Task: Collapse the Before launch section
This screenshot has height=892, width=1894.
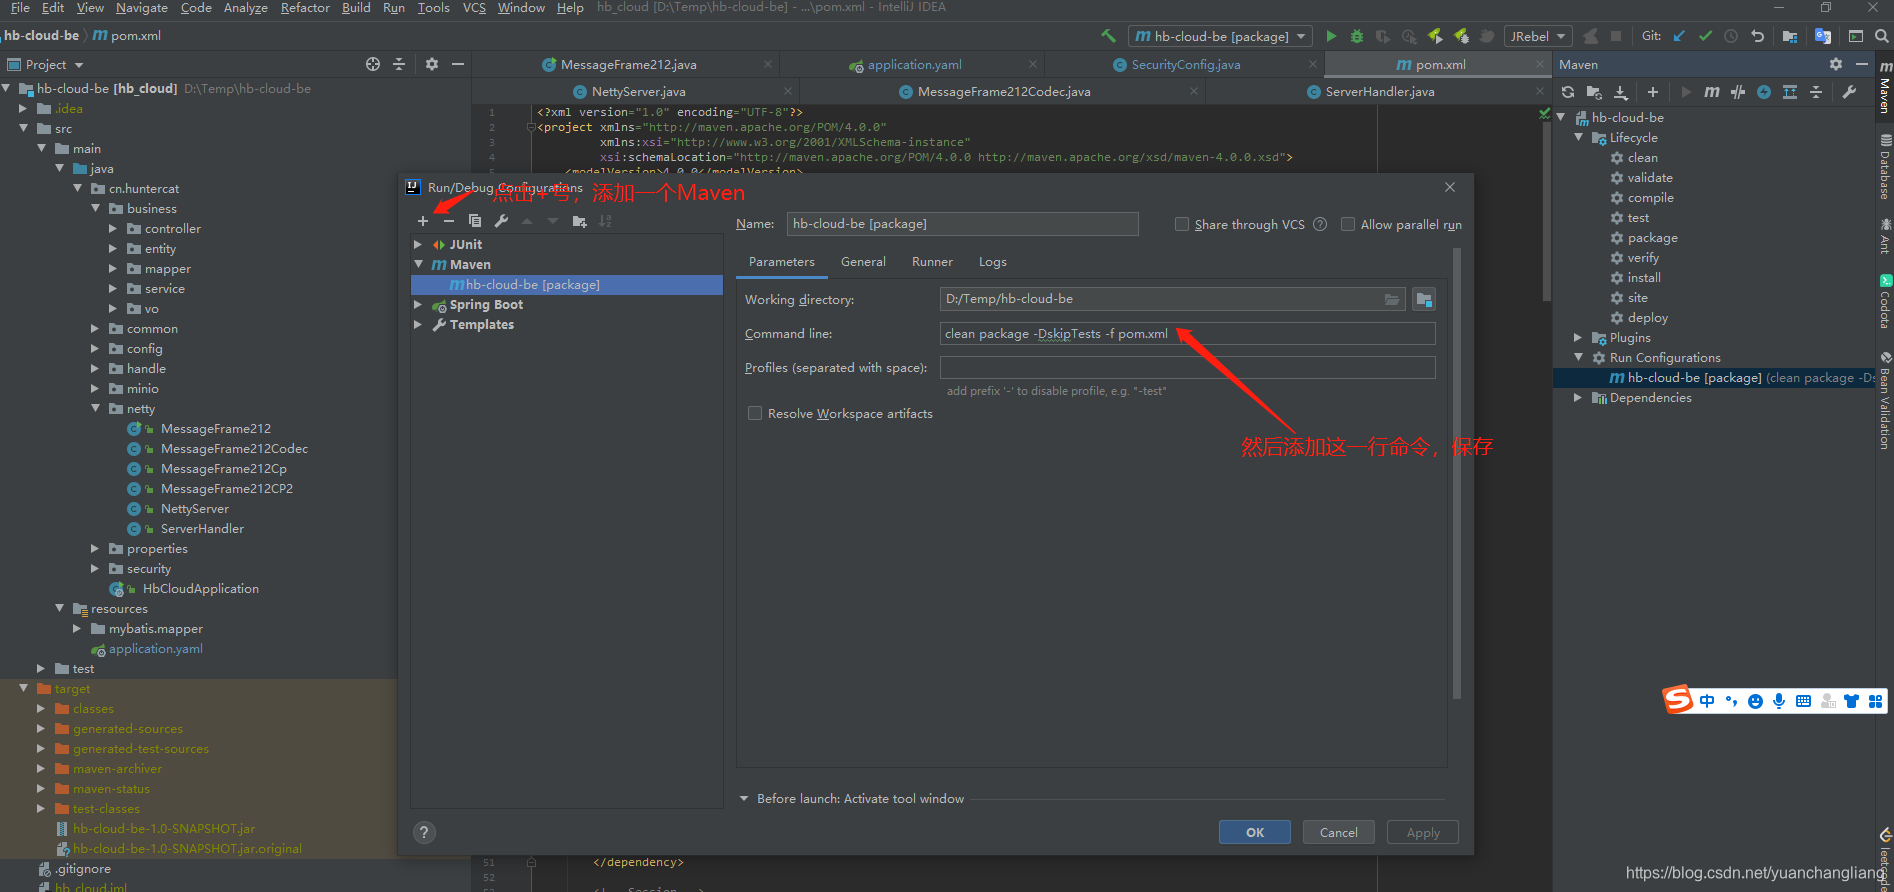Action: [744, 798]
